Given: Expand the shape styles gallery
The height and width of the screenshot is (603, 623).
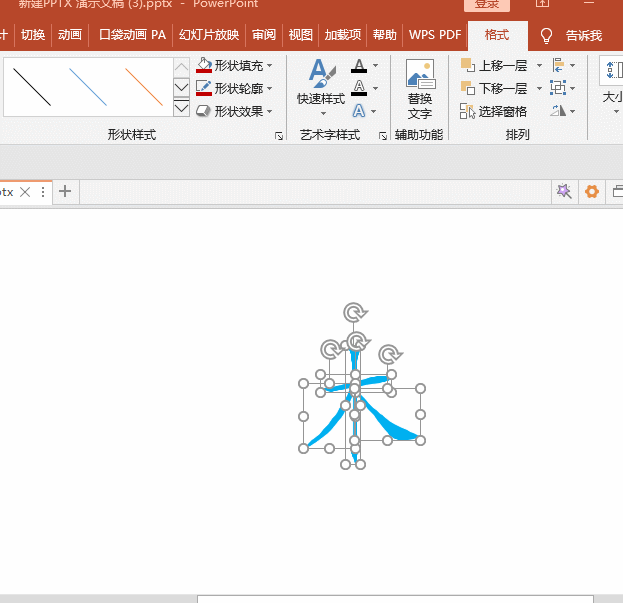Looking at the screenshot, I should point(181,108).
